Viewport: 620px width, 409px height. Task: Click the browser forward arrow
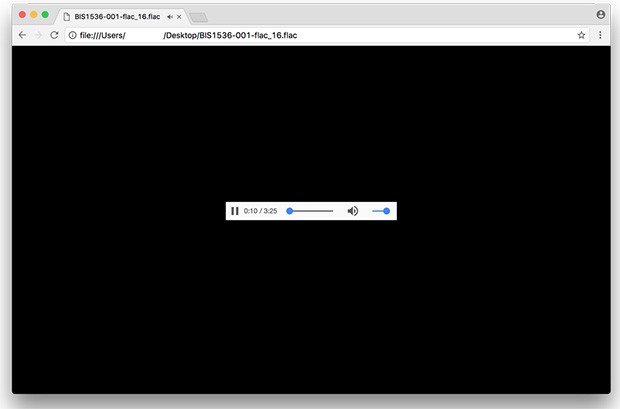pos(38,35)
